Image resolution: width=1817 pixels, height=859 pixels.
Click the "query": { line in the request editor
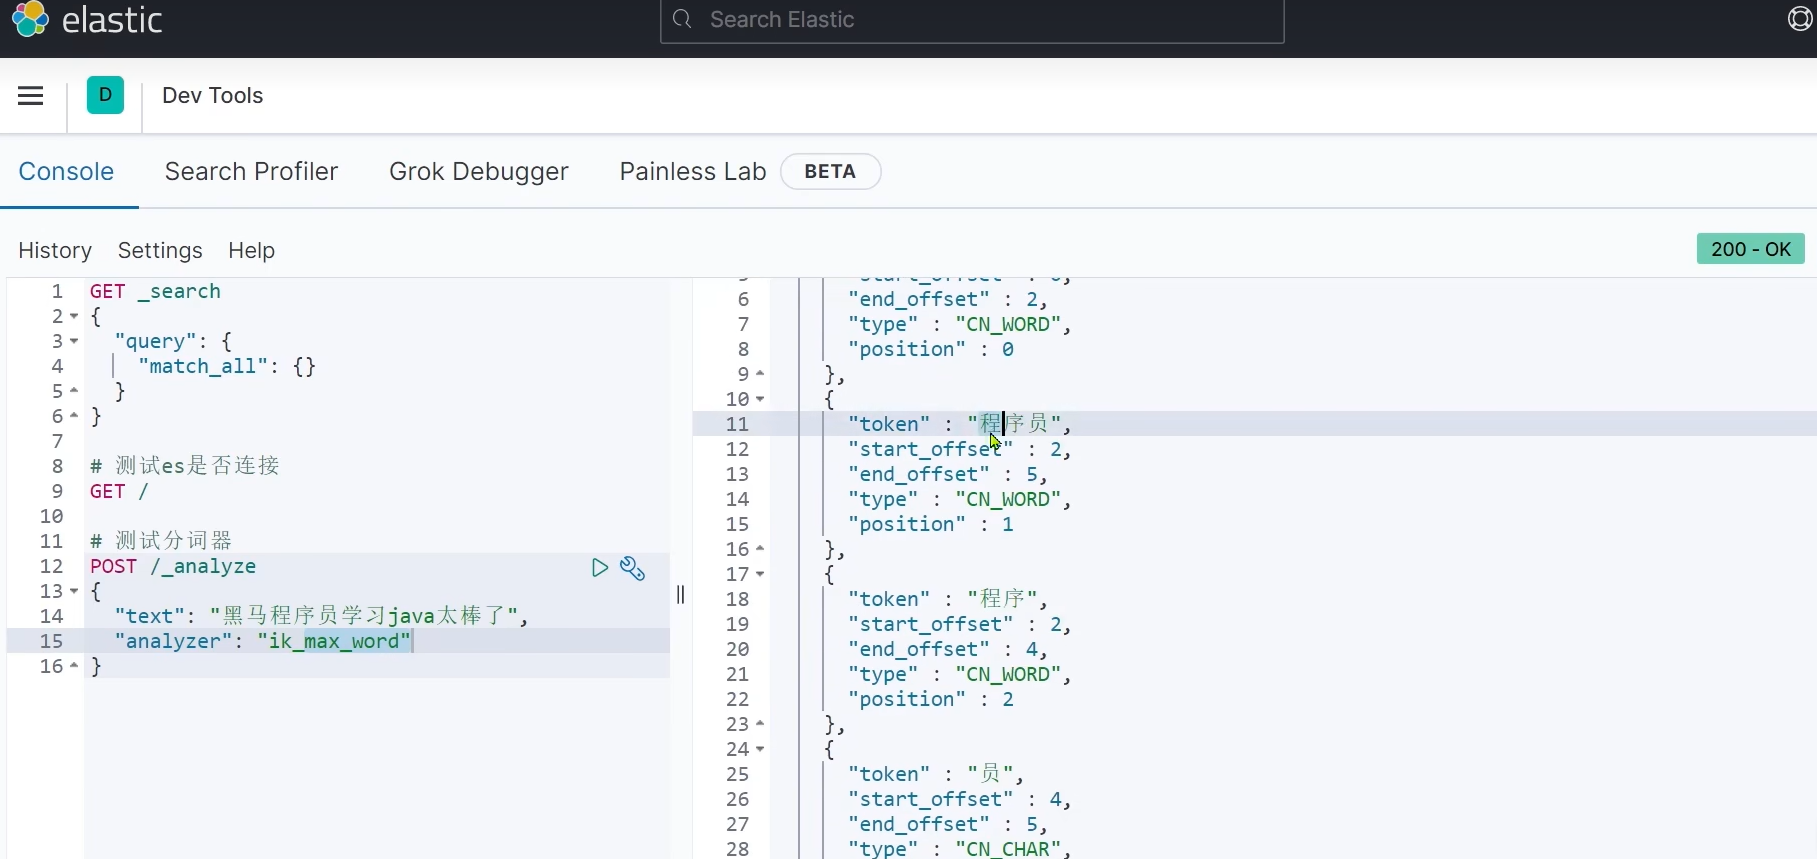tap(173, 341)
